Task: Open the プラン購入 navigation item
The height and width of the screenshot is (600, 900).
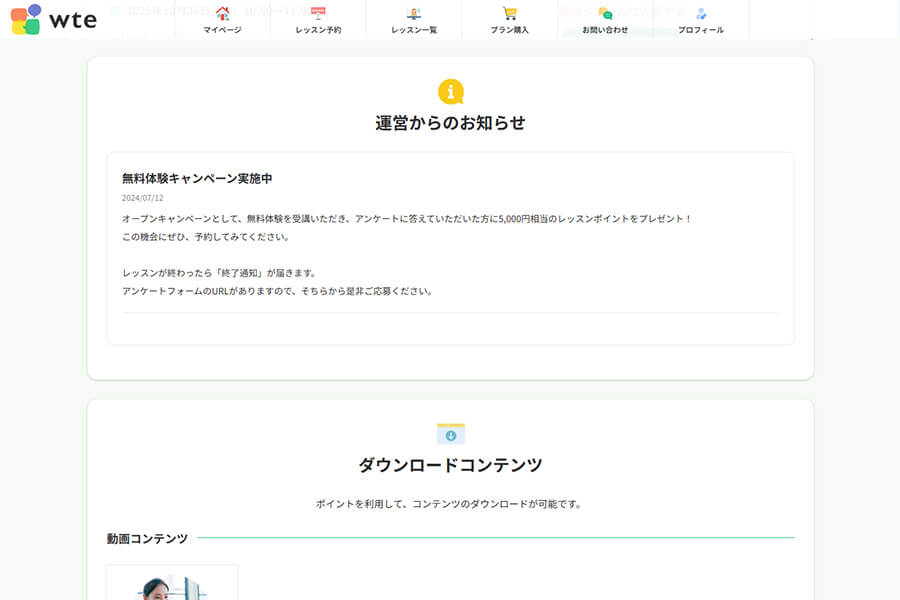Action: [510, 28]
